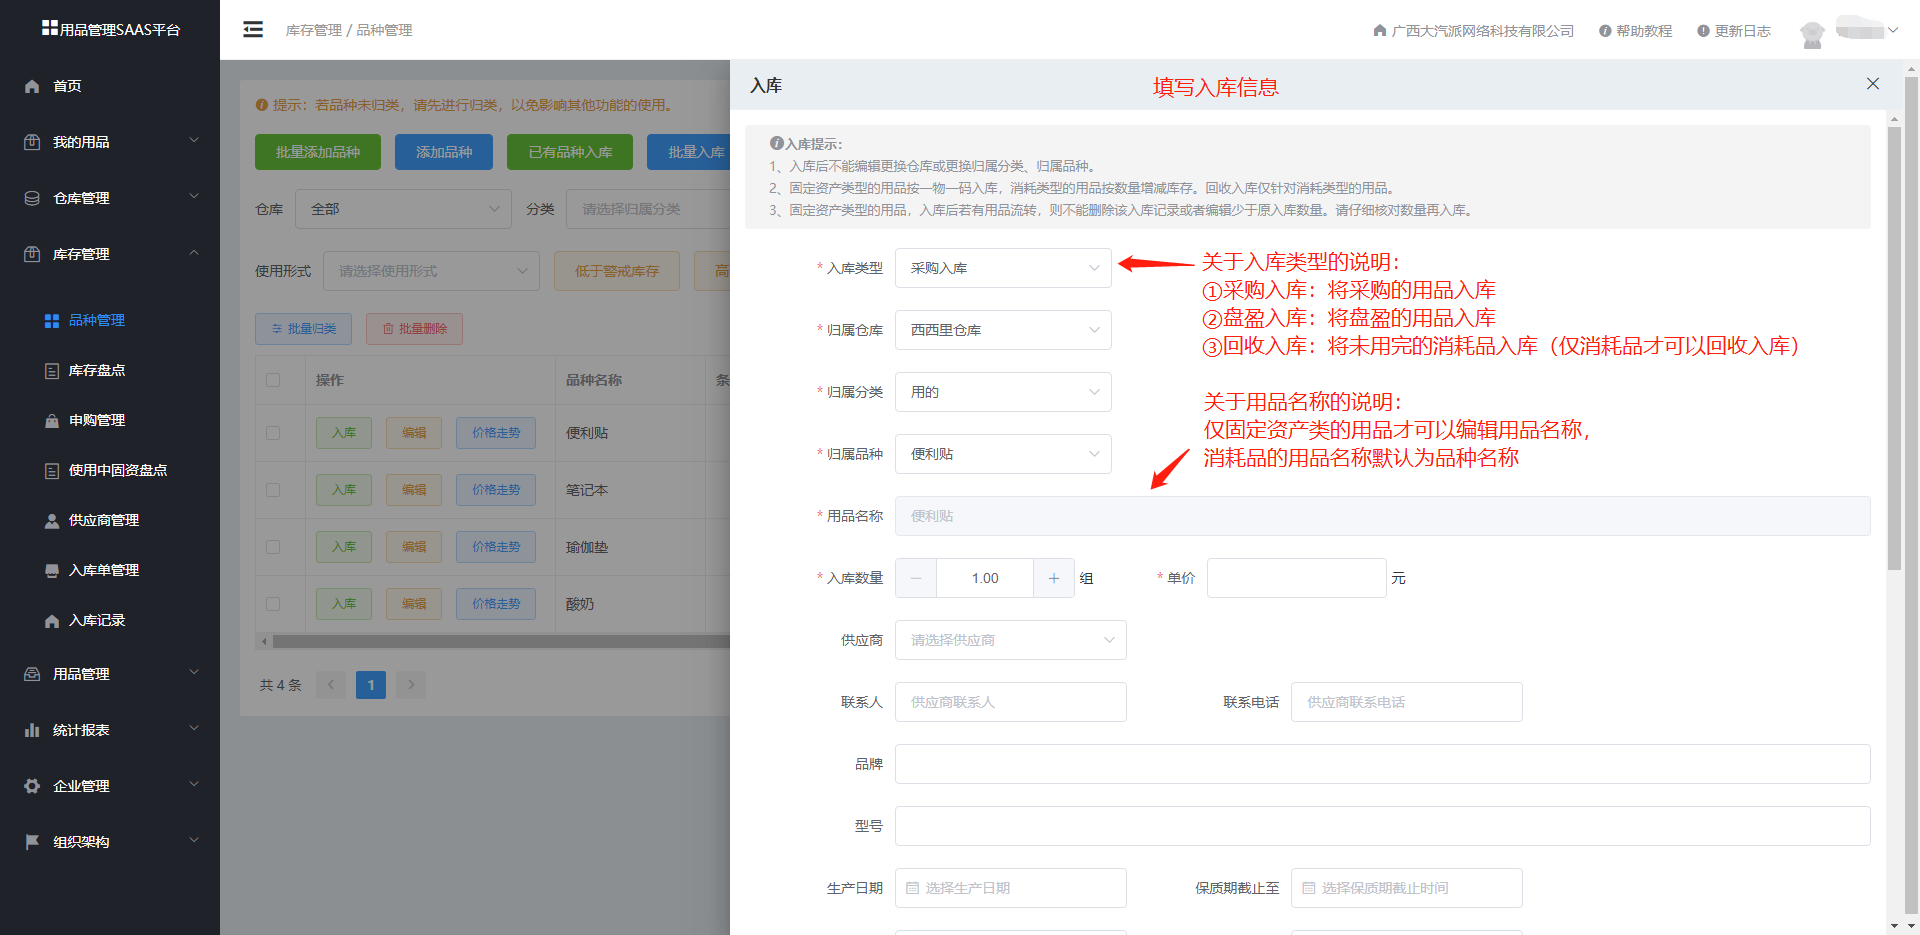
Task: Click the 品种管理 grid icon
Action: 52,320
